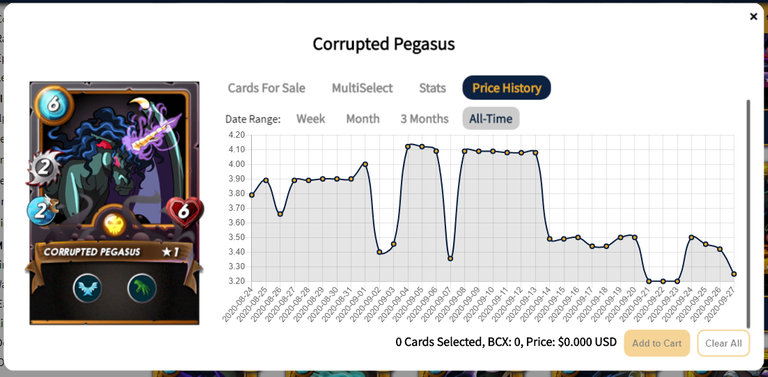Select the All-Time date range

[491, 118]
